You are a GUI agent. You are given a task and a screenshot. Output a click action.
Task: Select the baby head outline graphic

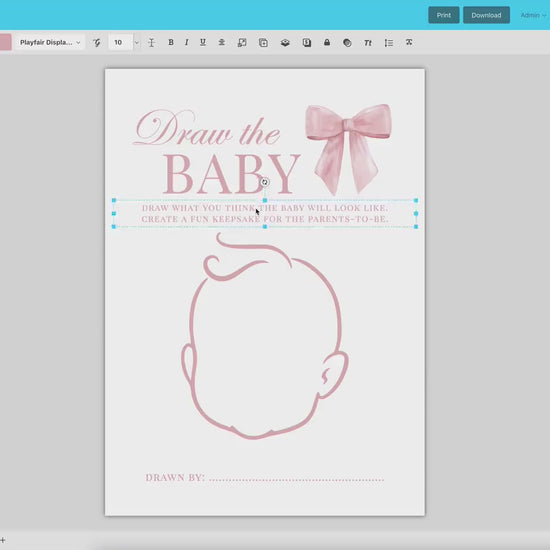click(265, 336)
